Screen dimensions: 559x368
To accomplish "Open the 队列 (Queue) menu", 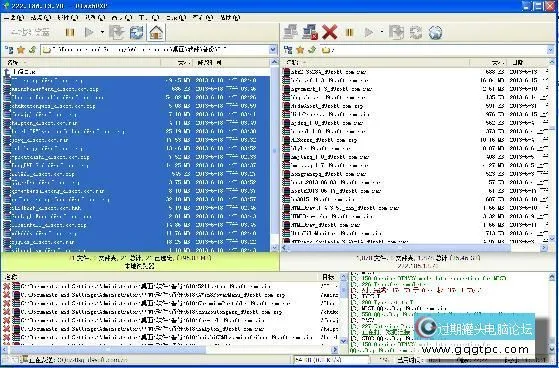I will click(x=95, y=17).
